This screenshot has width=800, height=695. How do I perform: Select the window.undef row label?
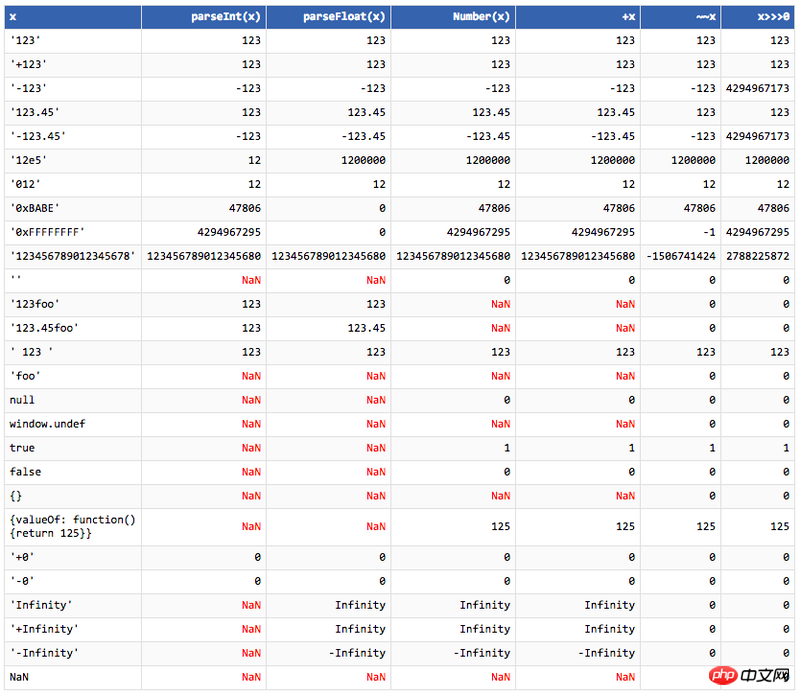(47, 424)
